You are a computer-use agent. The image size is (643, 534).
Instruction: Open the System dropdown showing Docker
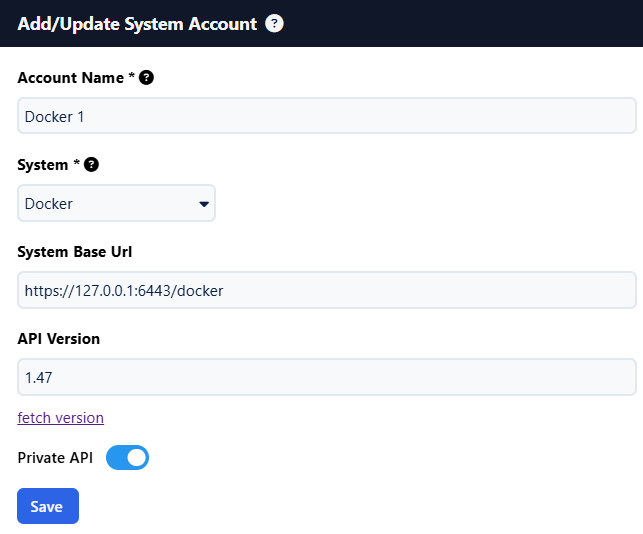(116, 204)
